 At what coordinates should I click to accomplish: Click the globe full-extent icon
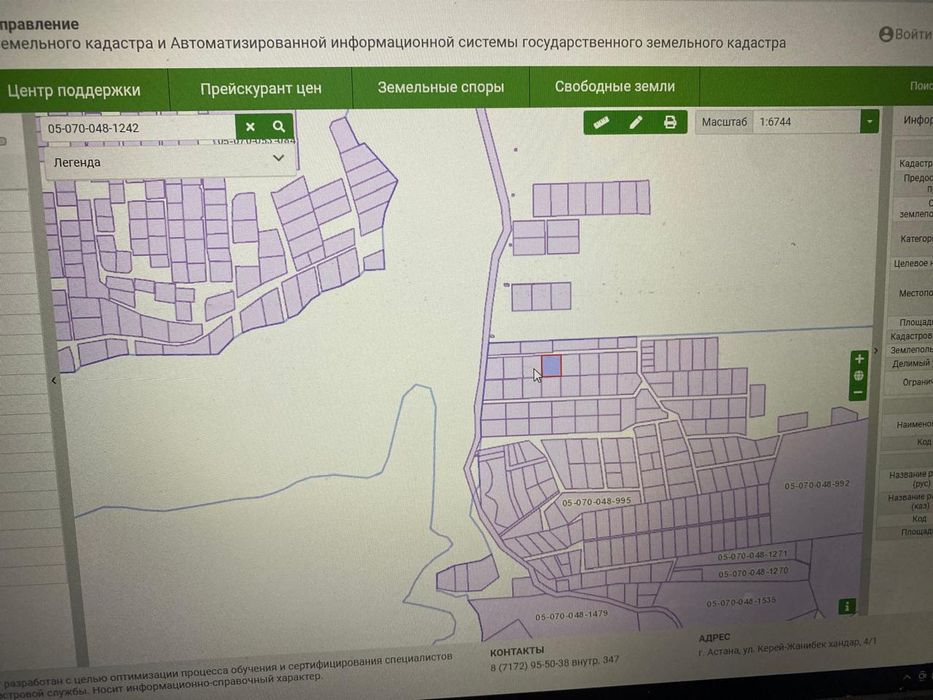point(859,376)
